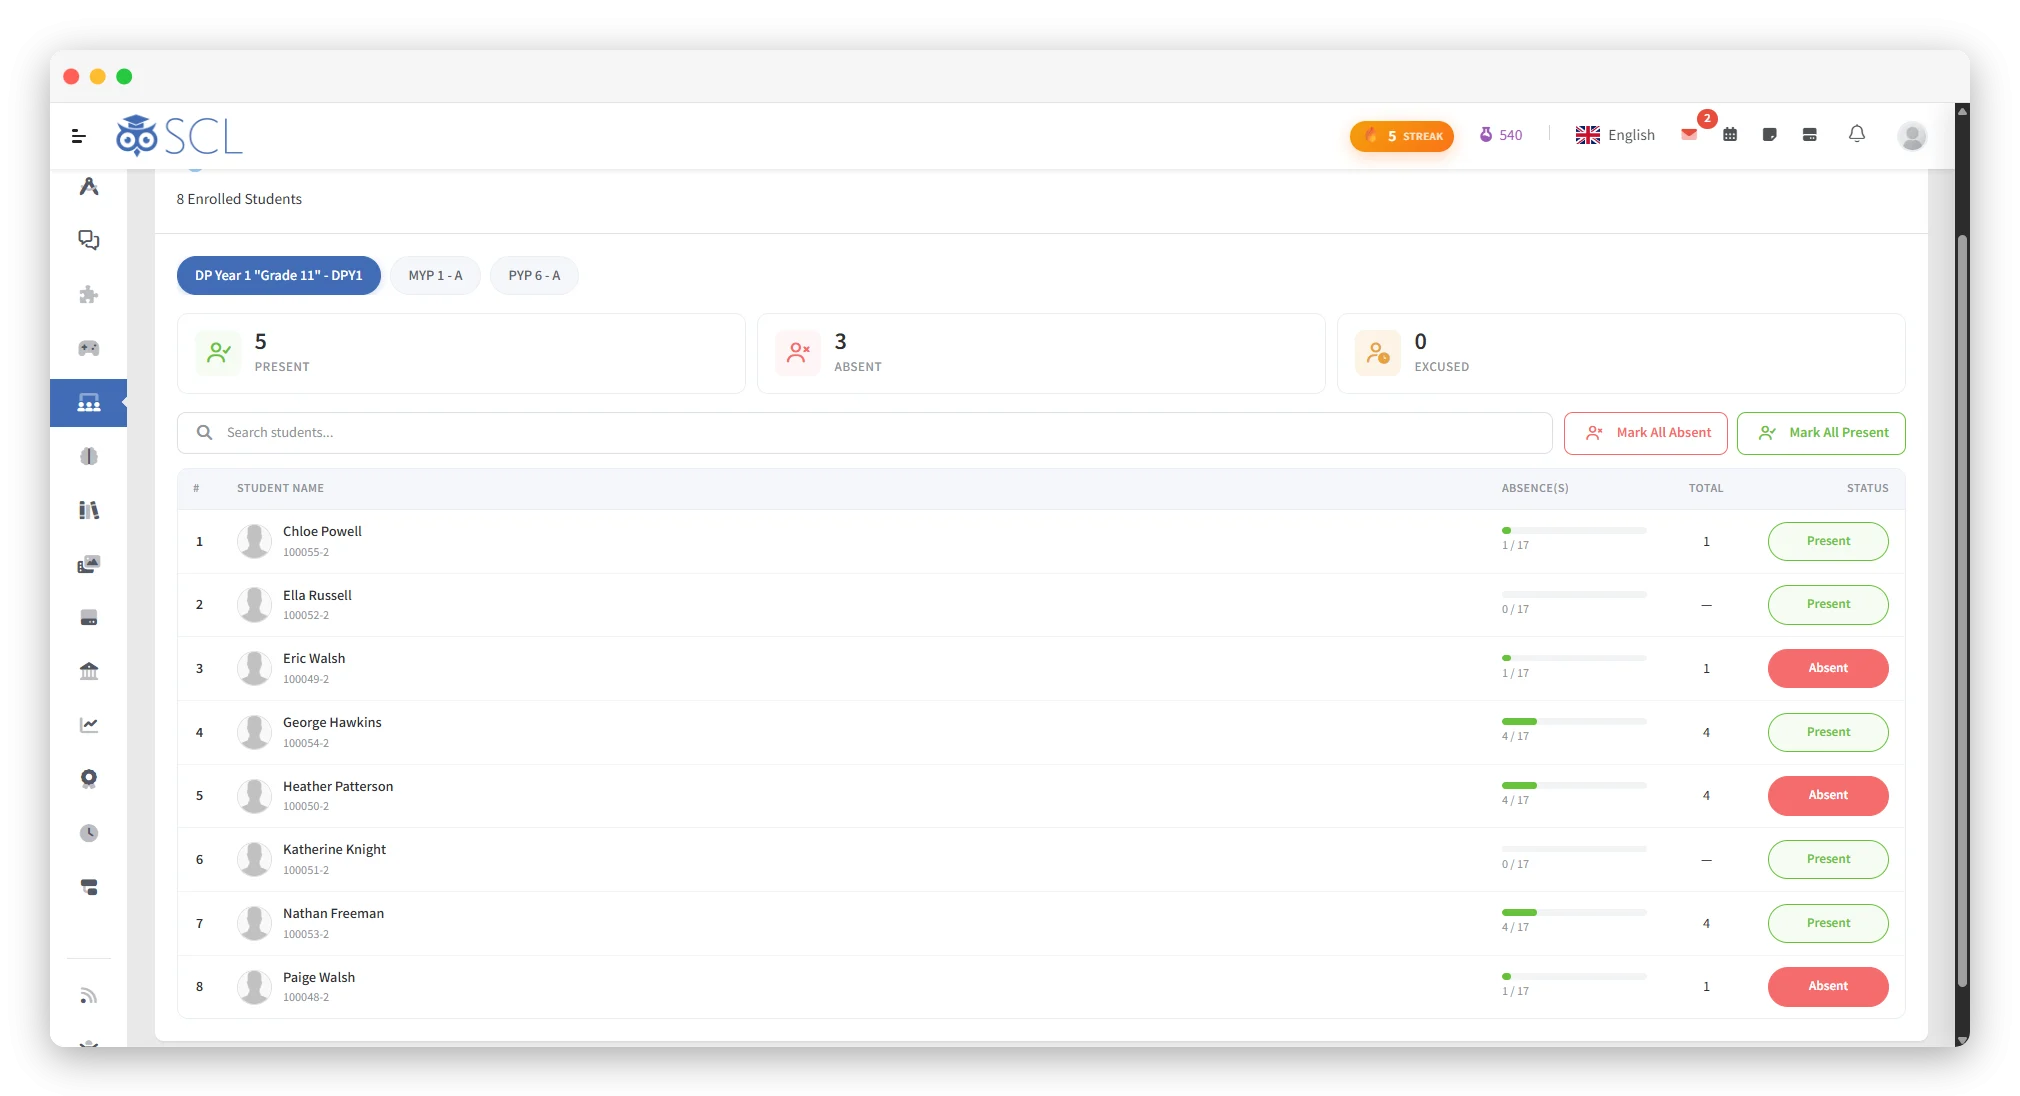Open the analytics chart sidebar icon
The width and height of the screenshot is (2020, 1096).
pyautogui.click(x=89, y=725)
